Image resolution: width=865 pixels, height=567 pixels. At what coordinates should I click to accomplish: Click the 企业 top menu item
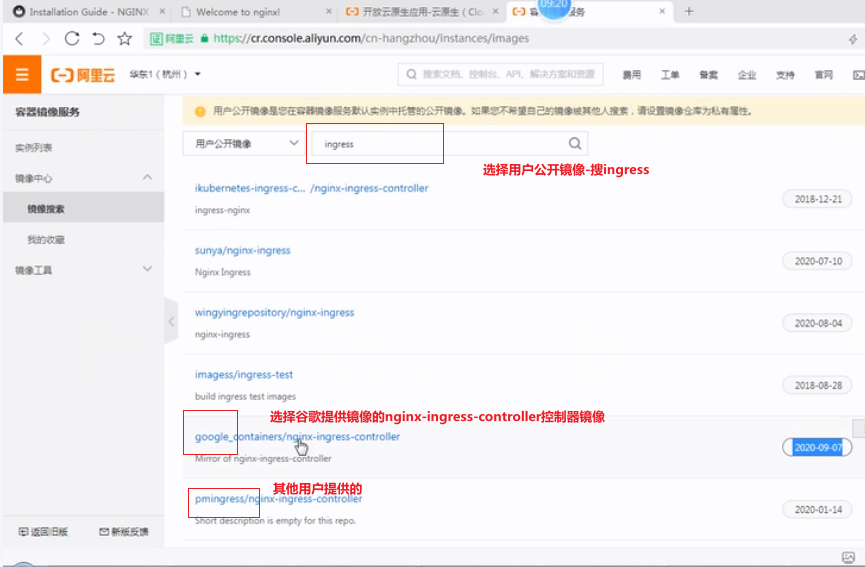[x=747, y=75]
